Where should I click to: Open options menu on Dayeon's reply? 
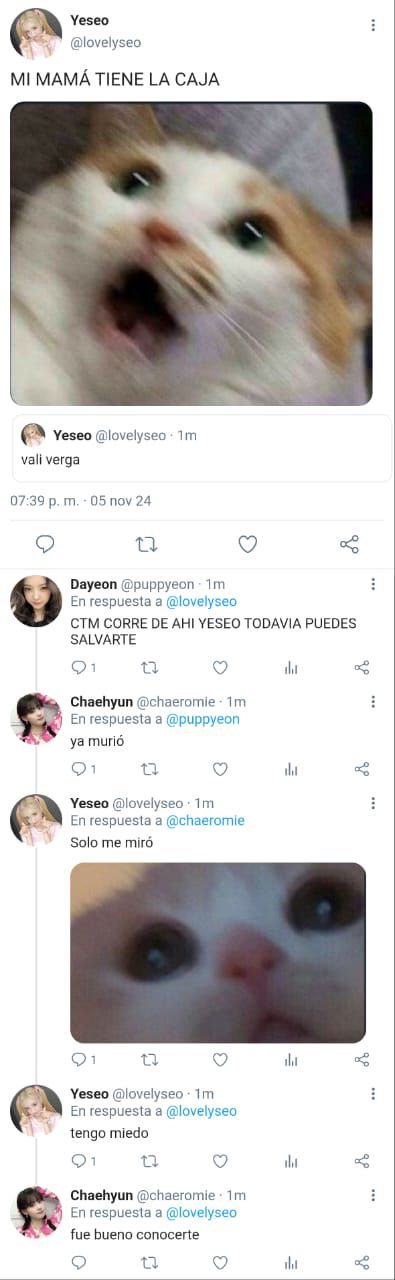[x=373, y=584]
